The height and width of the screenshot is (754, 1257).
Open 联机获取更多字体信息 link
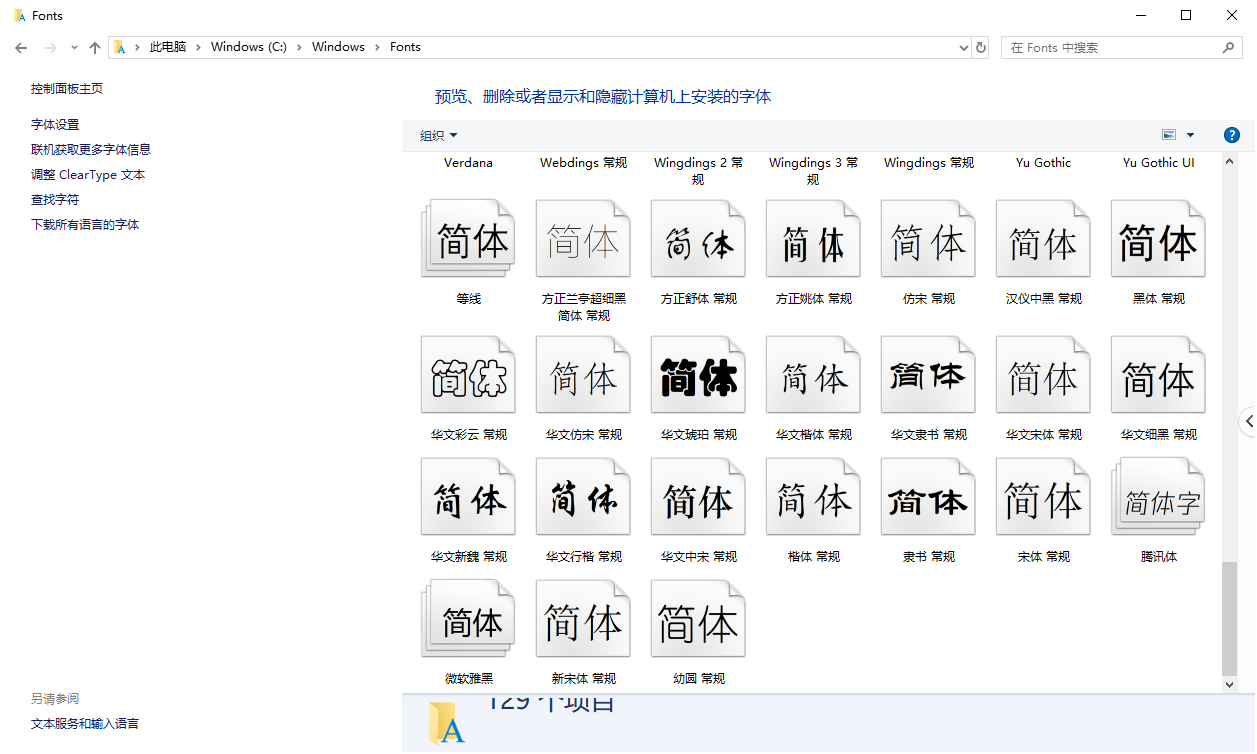pyautogui.click(x=91, y=150)
